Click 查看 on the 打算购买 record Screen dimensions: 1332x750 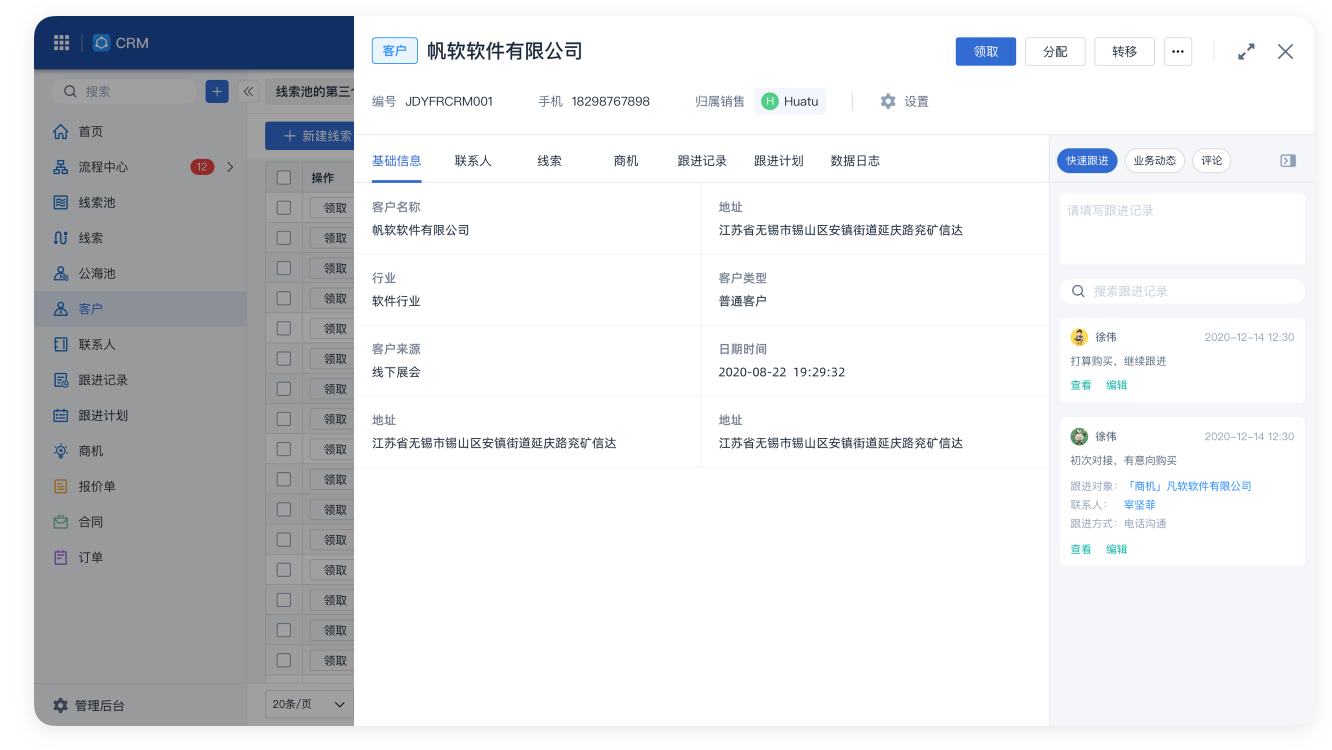click(x=1081, y=385)
